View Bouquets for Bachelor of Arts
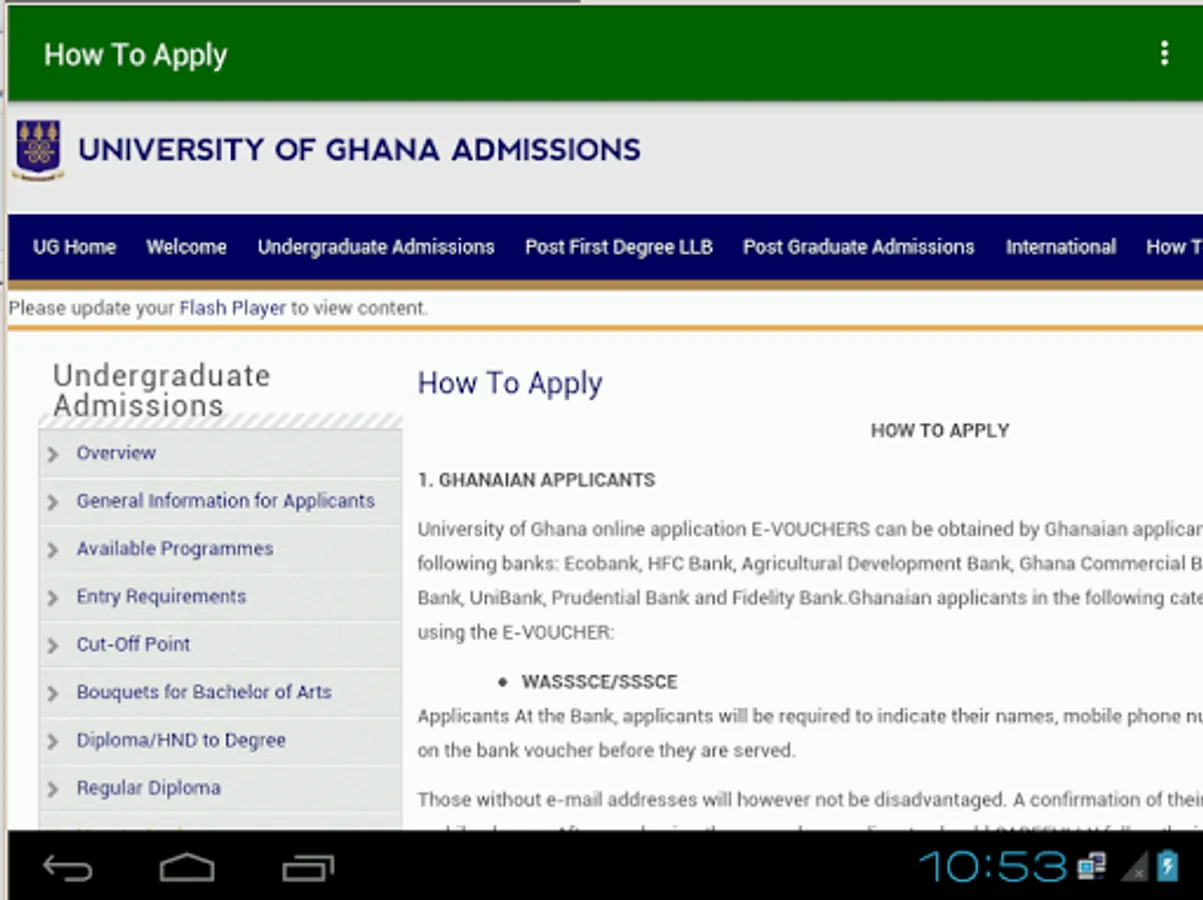This screenshot has height=900, width=1203. (204, 692)
